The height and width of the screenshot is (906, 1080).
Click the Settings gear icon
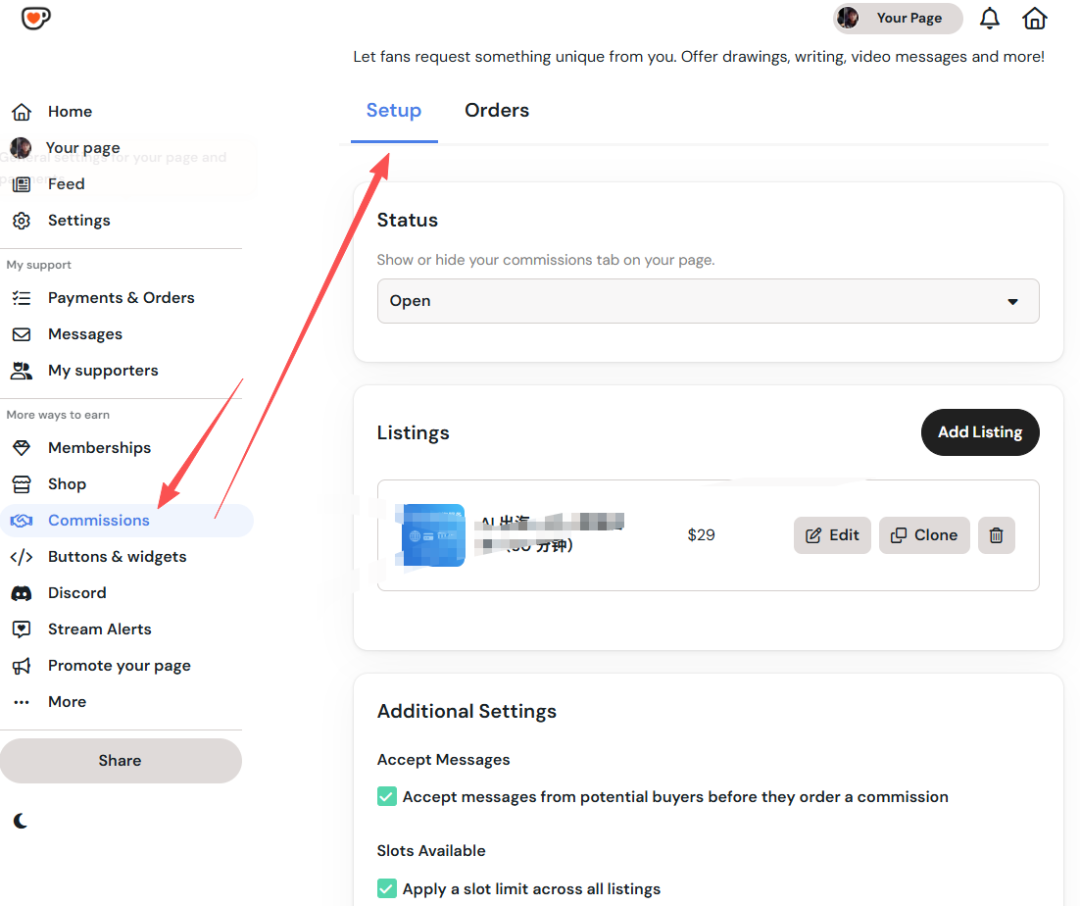21,221
